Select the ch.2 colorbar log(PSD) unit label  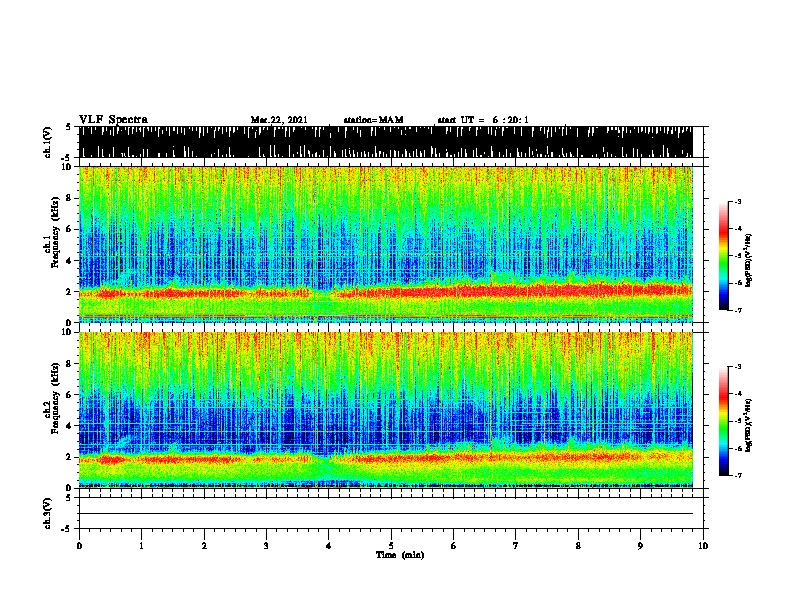coord(749,425)
